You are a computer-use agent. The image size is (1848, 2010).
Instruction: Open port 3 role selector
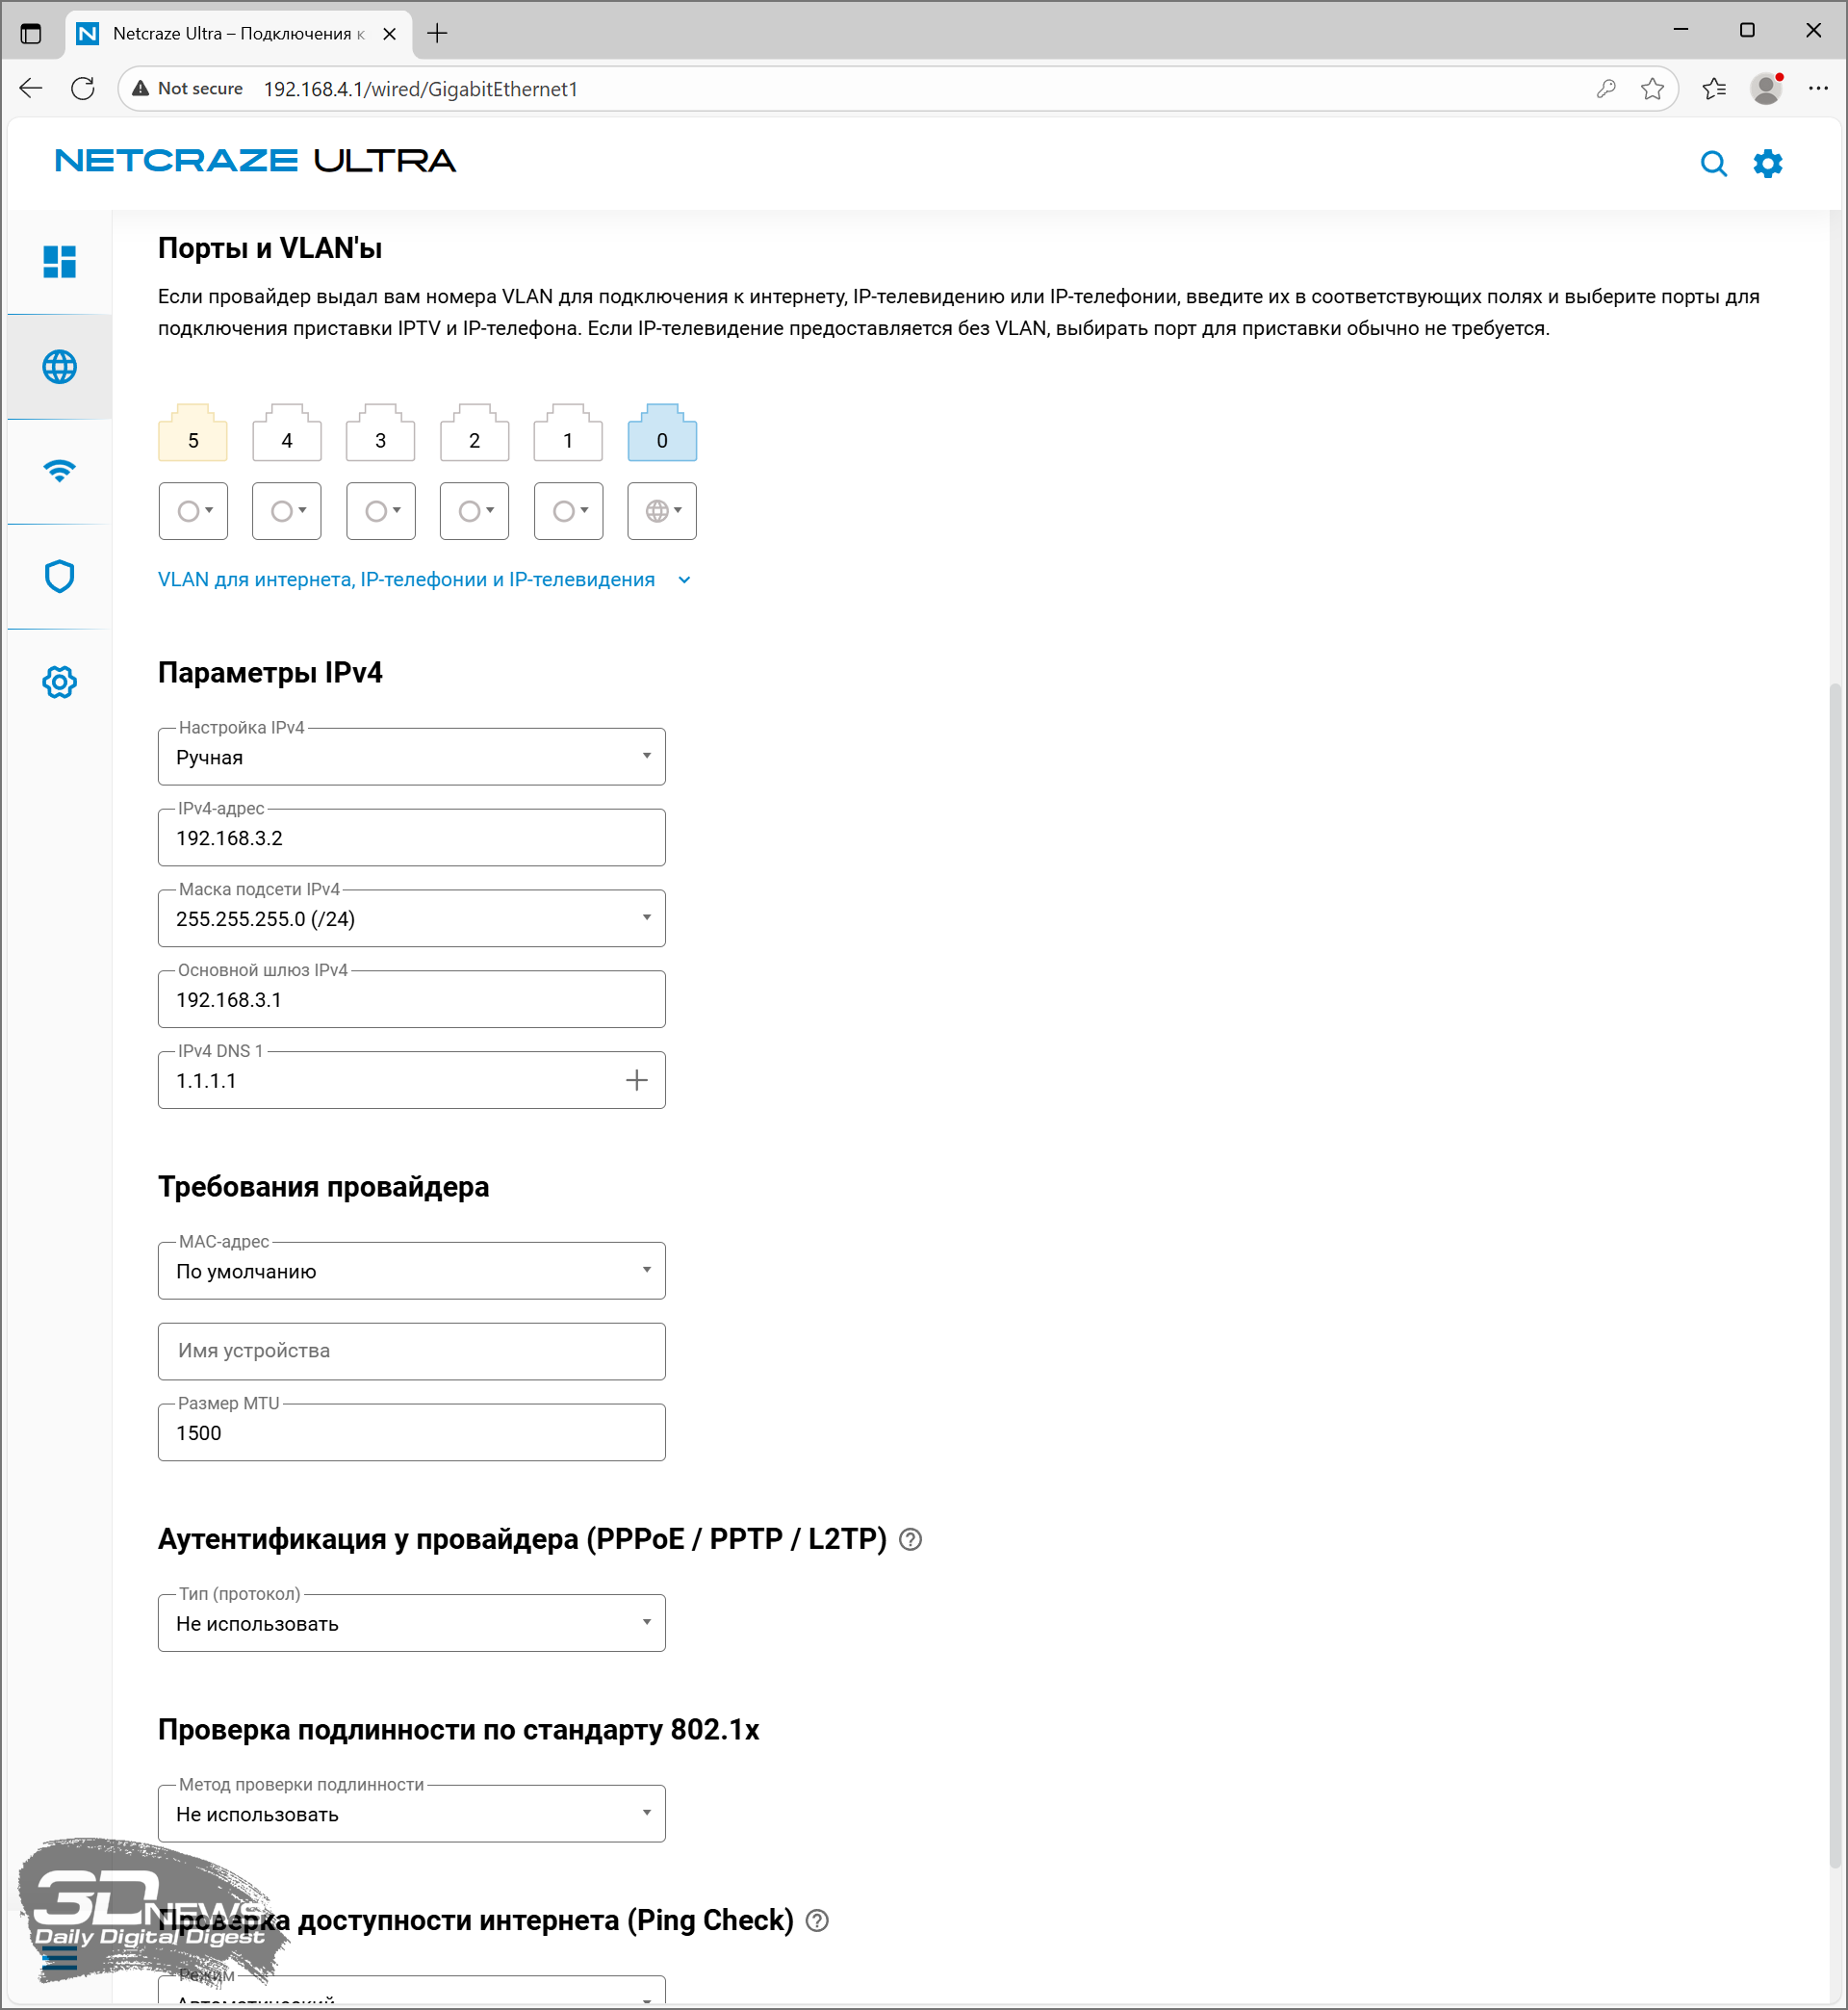[x=380, y=511]
